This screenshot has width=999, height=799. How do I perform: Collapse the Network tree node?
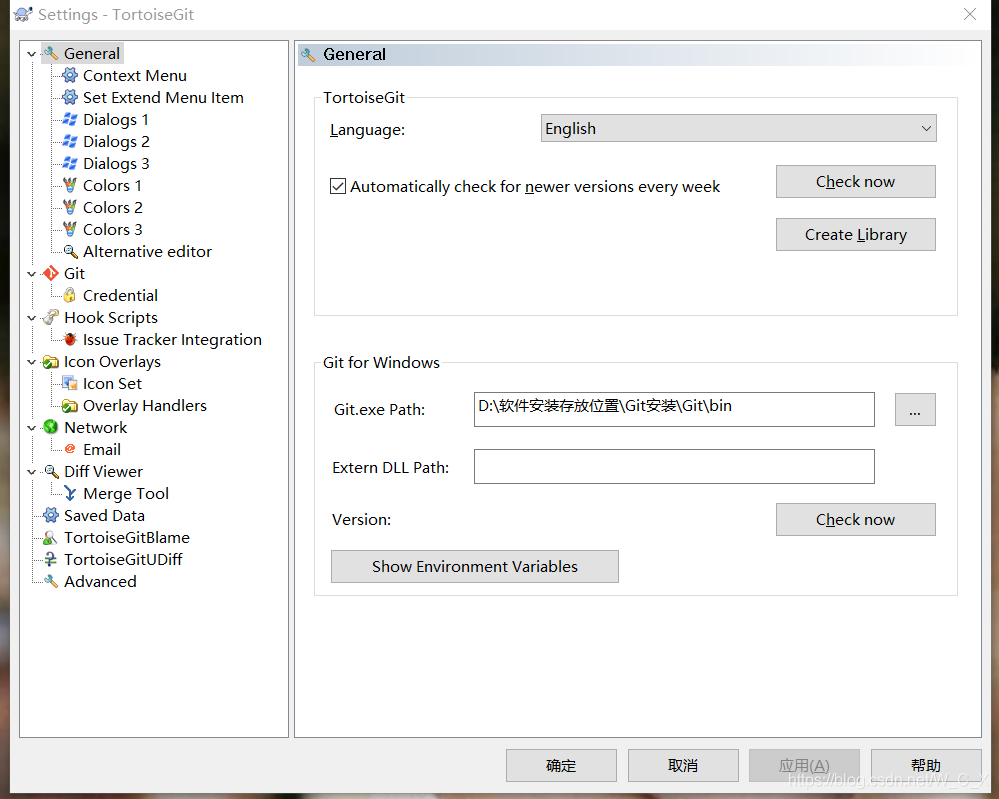(31, 428)
